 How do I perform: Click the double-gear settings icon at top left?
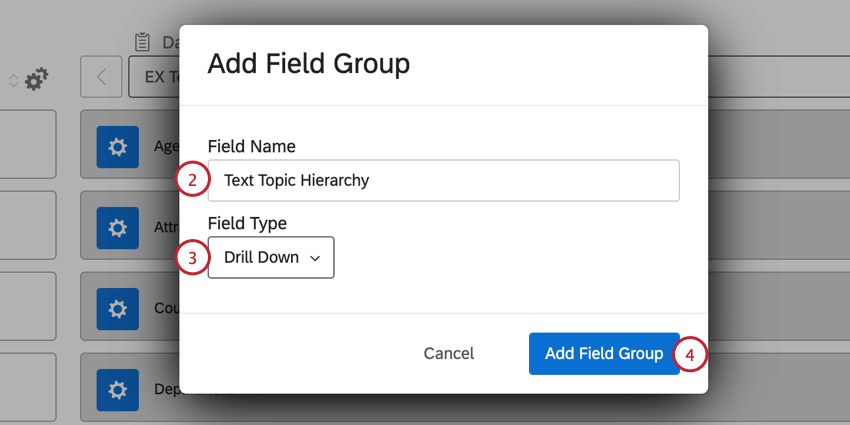click(37, 79)
